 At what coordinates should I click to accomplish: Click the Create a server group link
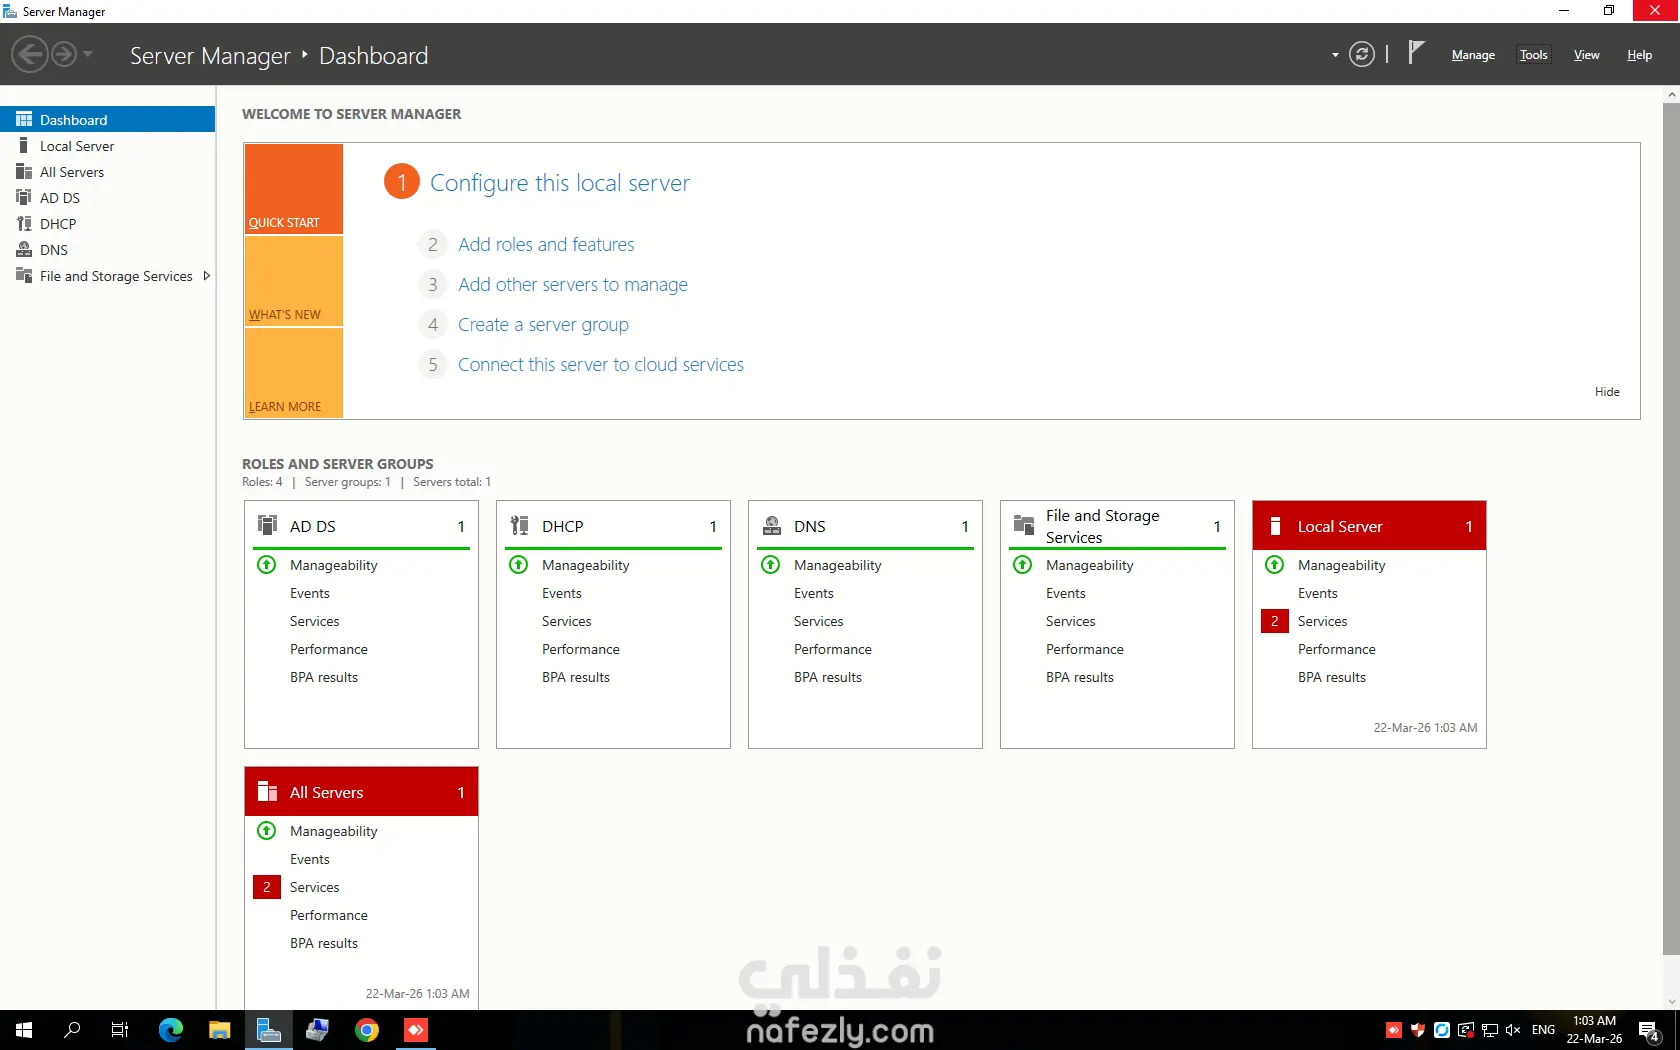pyautogui.click(x=543, y=325)
